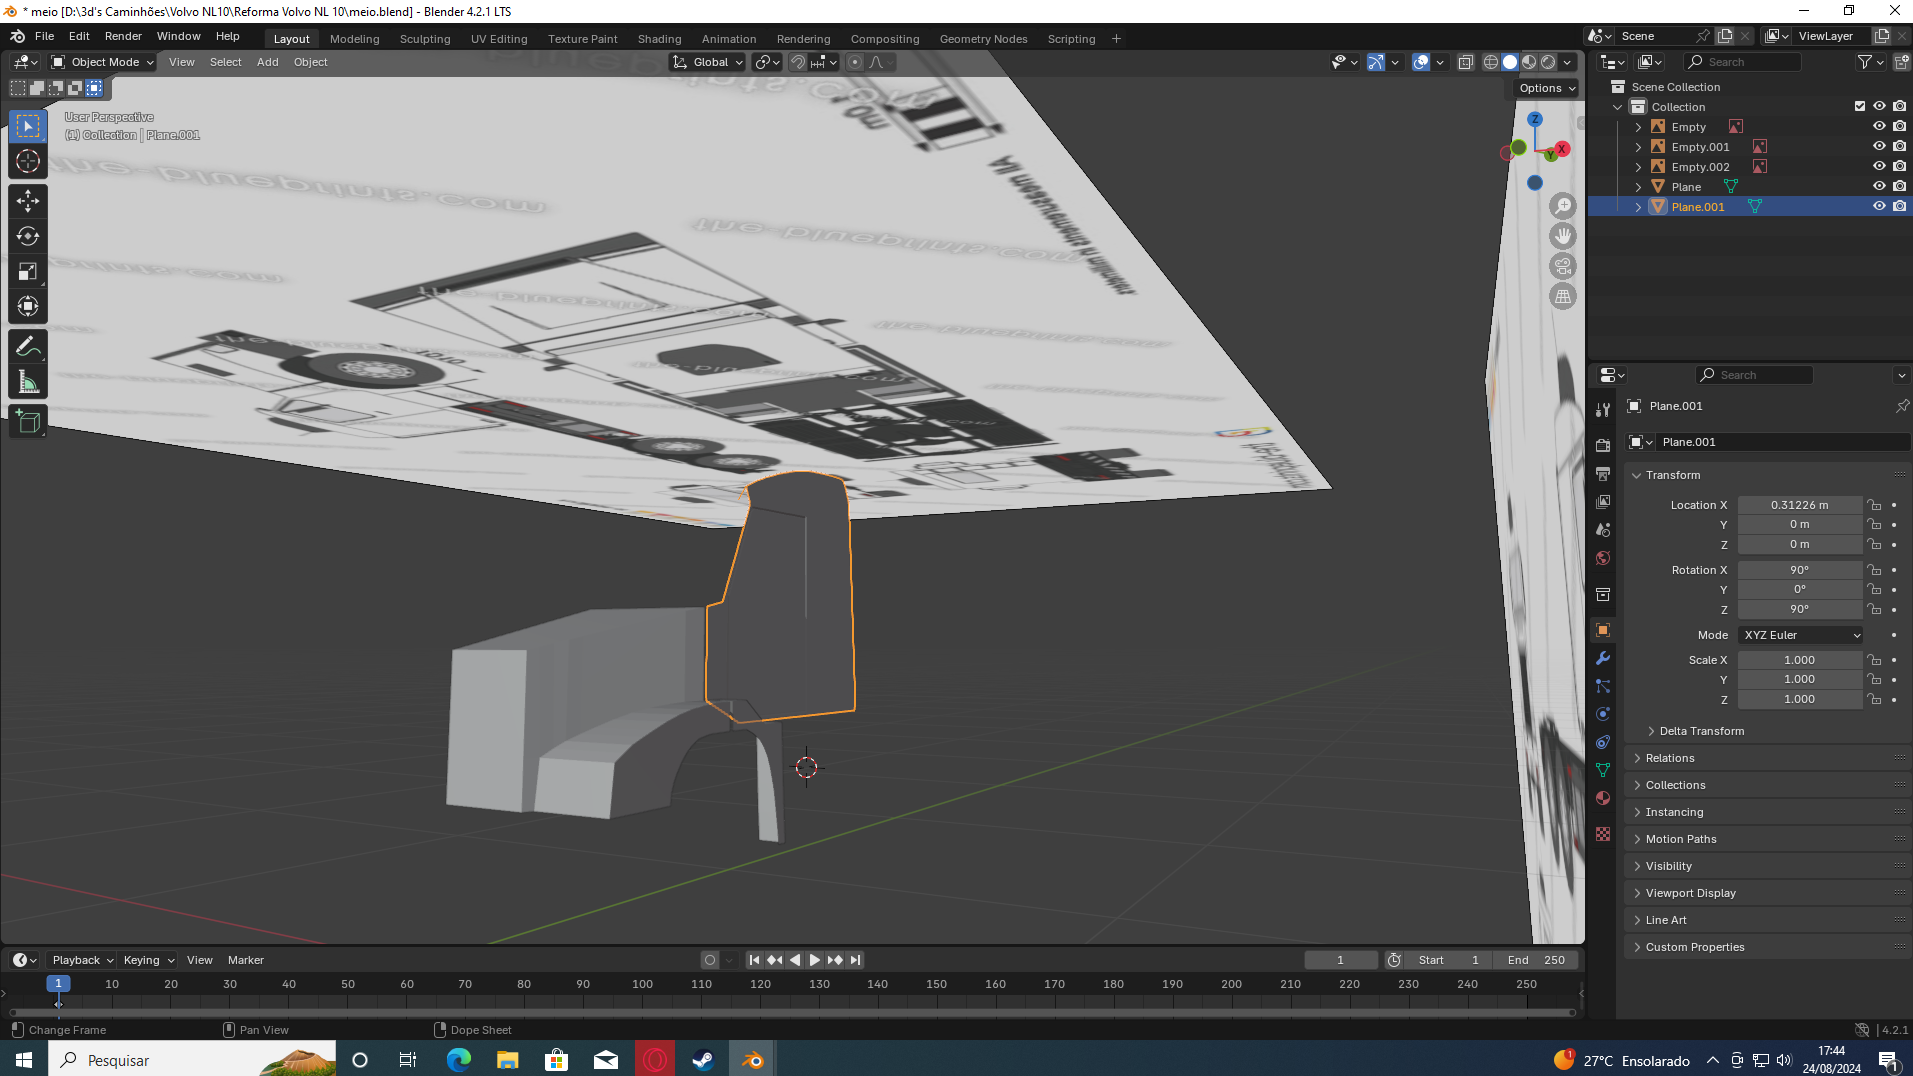
Task: Play the animation forward
Action: click(x=815, y=960)
